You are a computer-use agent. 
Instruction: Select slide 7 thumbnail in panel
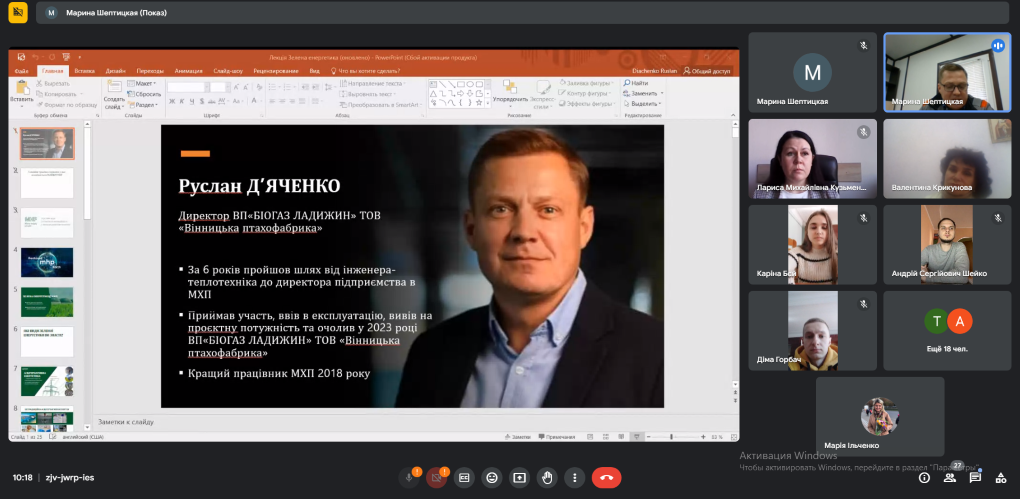click(47, 381)
